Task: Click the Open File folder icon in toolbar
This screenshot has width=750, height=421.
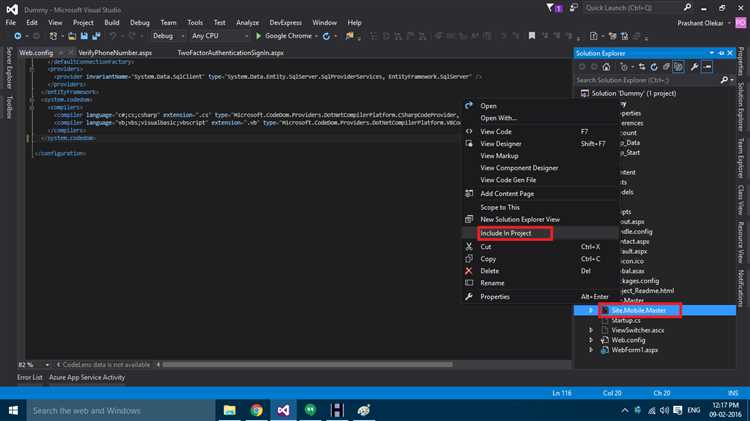Action: click(x=72, y=36)
